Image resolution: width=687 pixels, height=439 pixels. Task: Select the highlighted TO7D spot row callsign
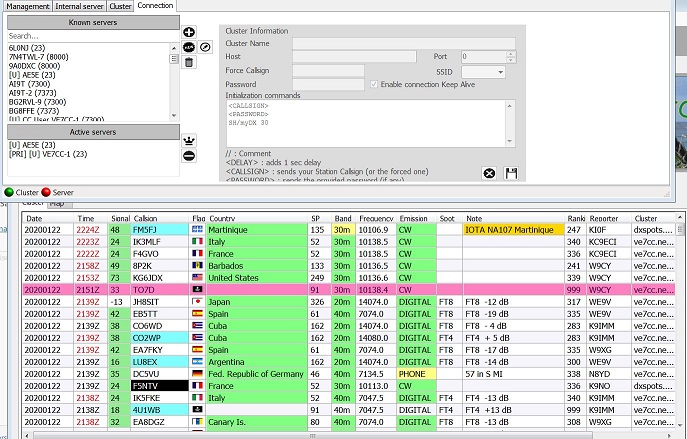[160, 290]
